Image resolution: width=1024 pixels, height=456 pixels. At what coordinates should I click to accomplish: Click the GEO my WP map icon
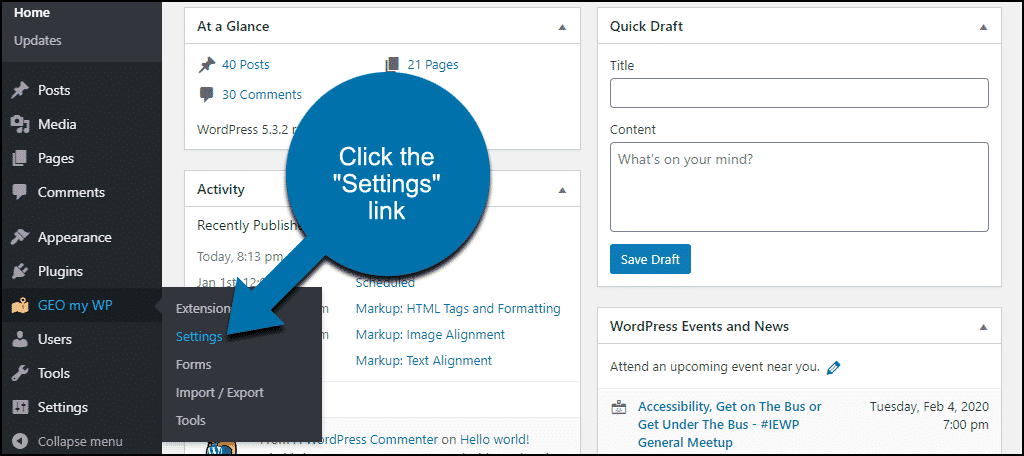[x=20, y=305]
